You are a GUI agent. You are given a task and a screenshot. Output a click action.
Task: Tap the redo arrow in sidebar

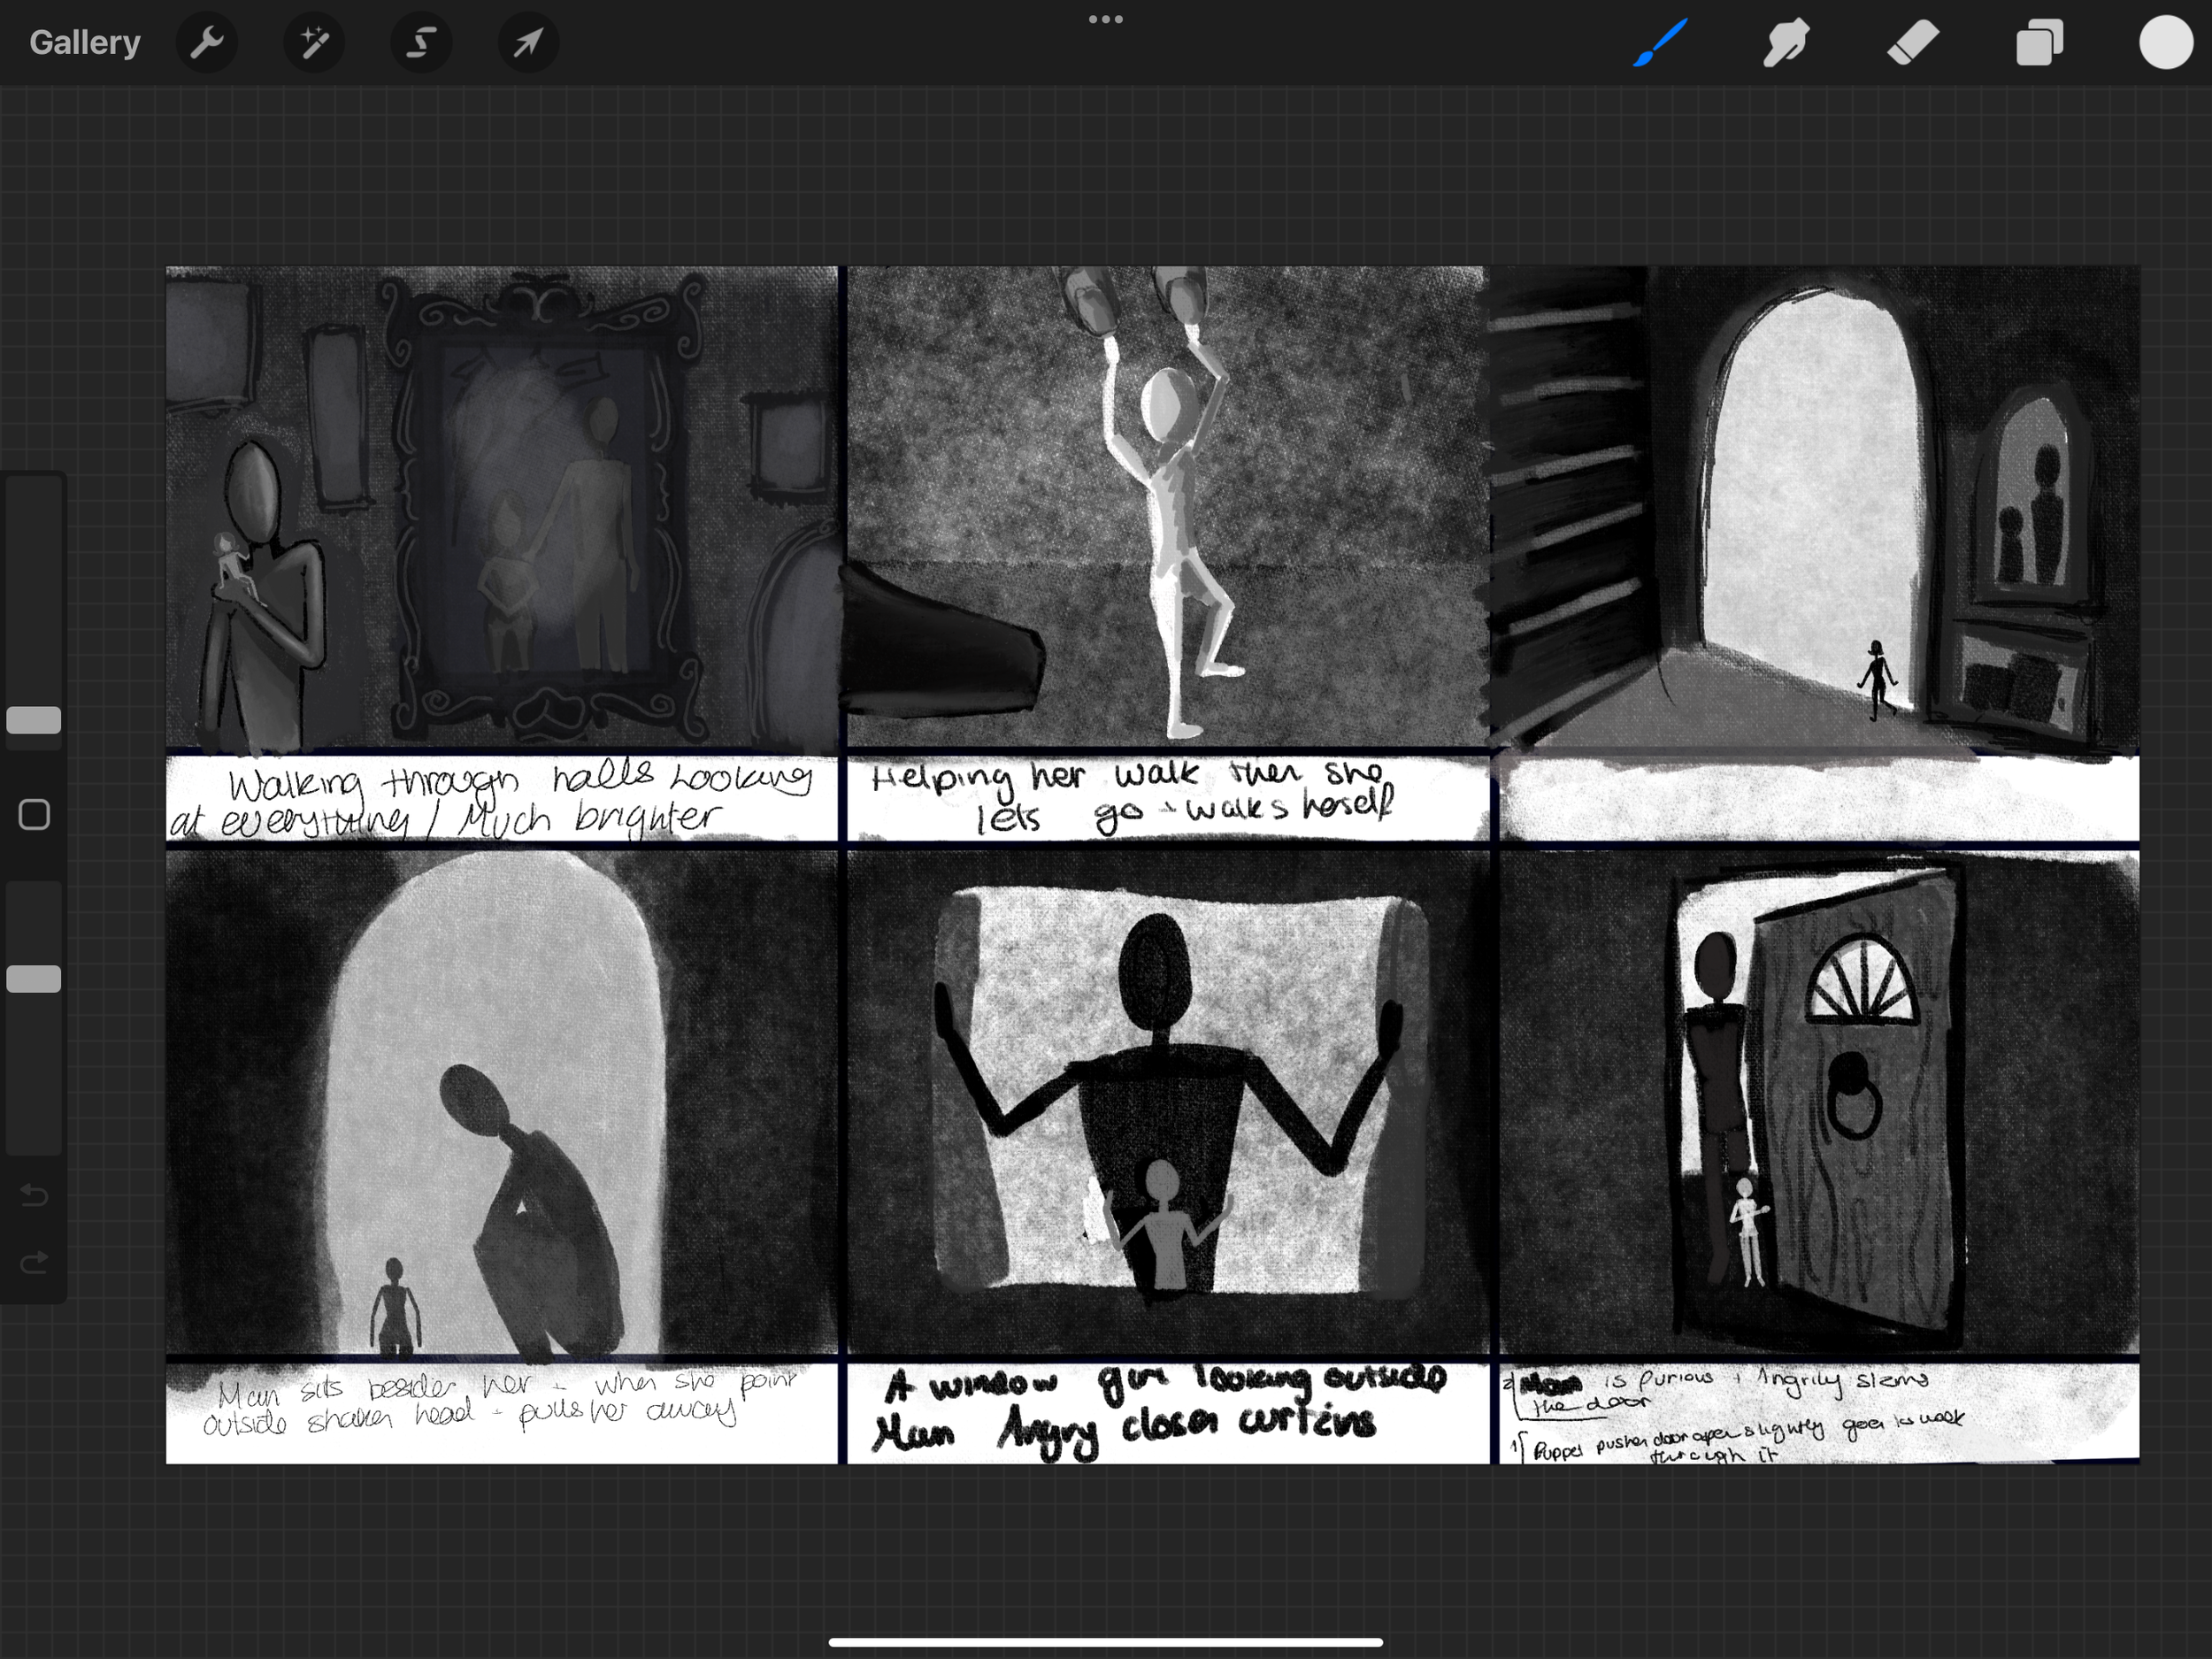(34, 1263)
